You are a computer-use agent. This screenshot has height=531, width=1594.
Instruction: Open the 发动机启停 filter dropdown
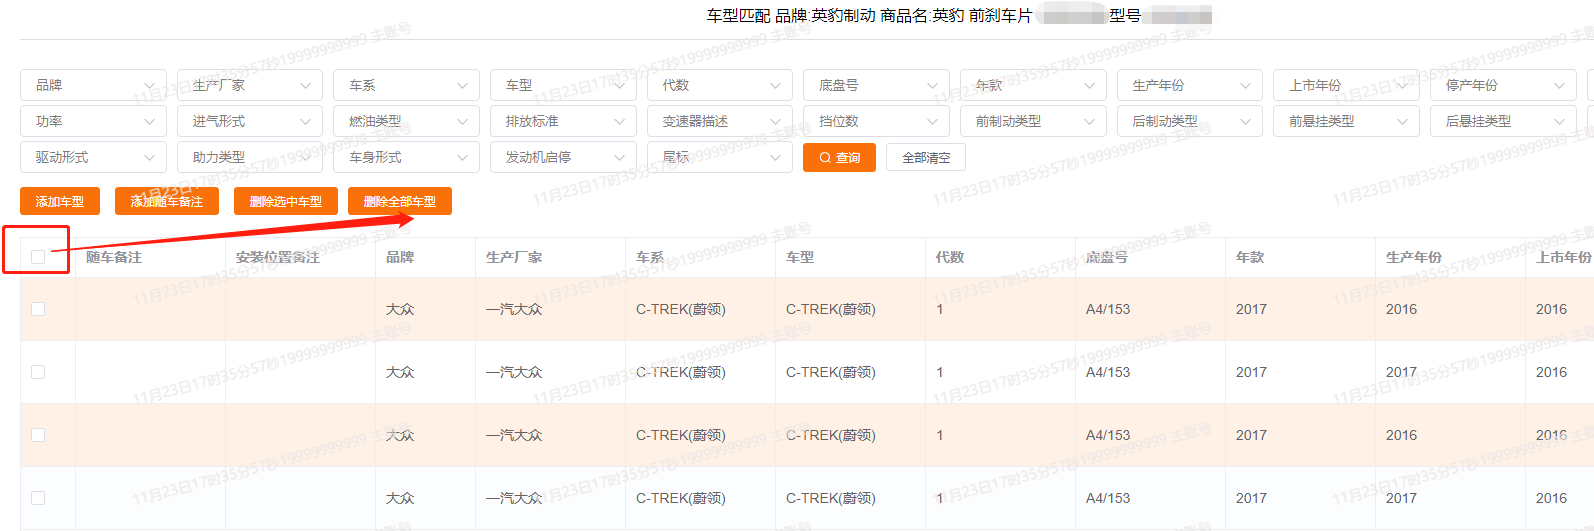coord(563,157)
